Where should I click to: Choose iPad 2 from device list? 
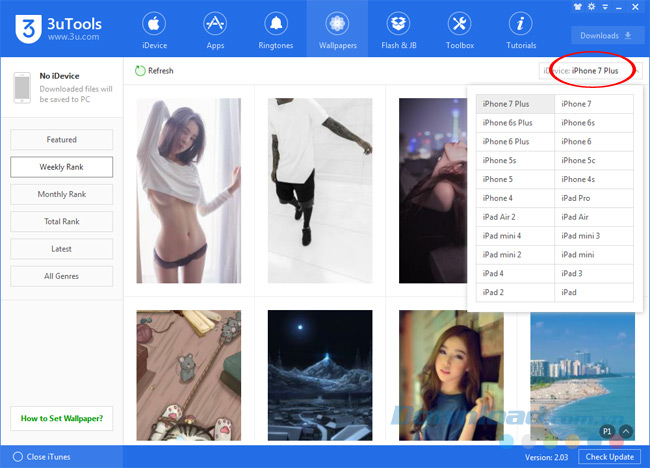515,292
